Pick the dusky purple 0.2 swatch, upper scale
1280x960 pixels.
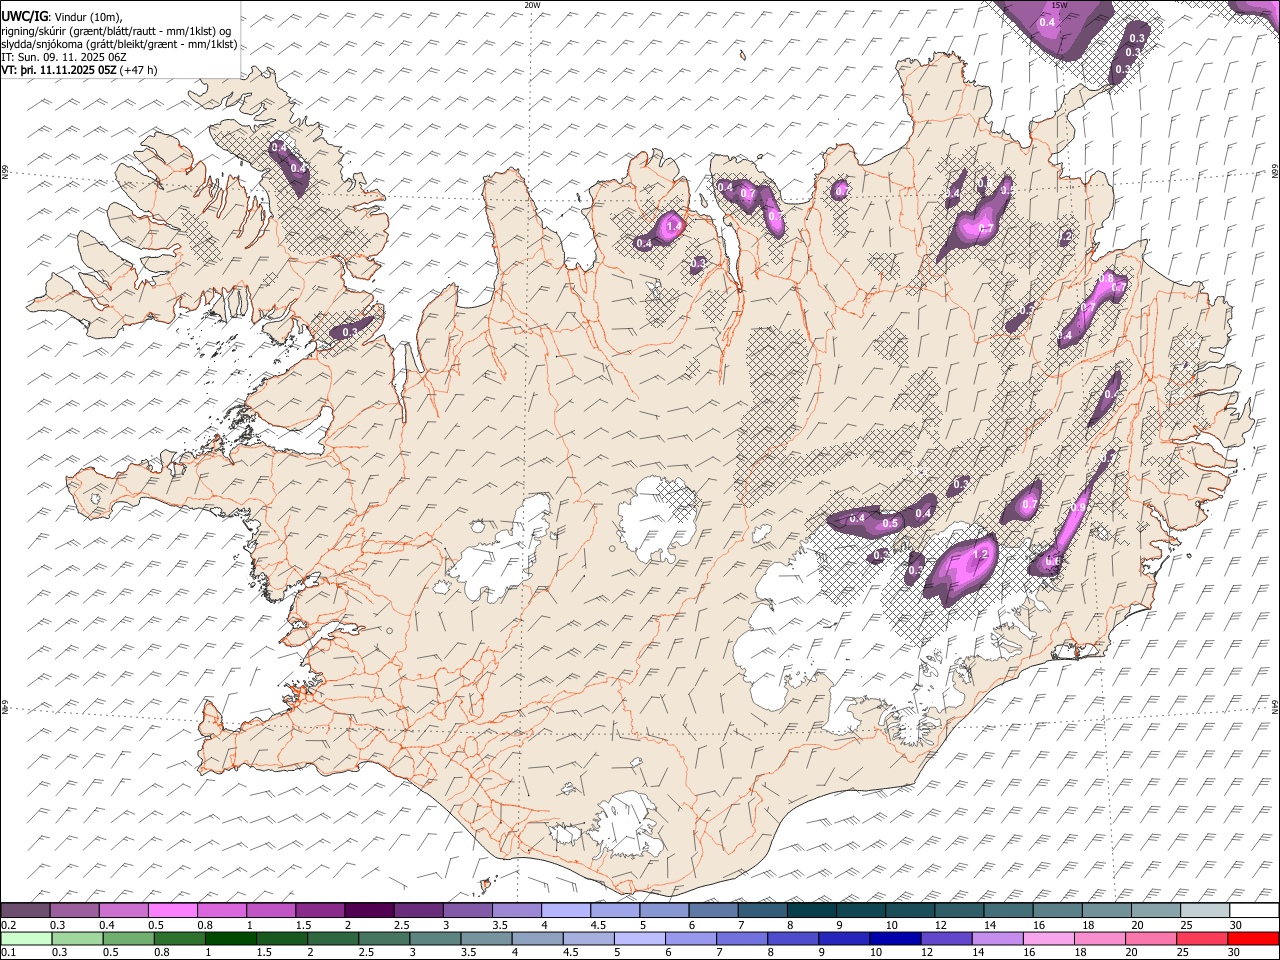click(25, 910)
